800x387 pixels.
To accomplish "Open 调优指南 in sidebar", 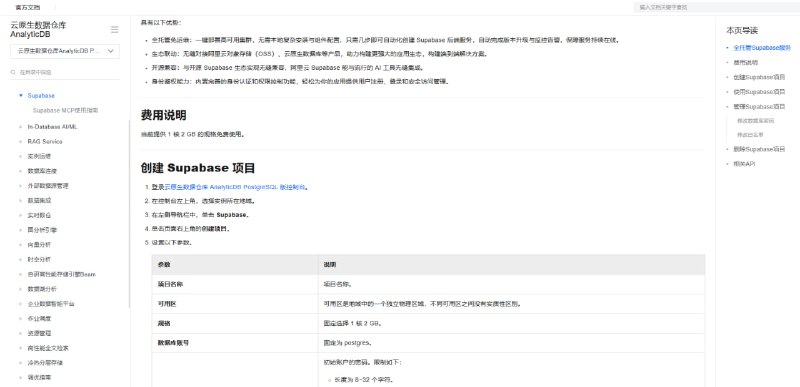I will pyautogui.click(x=39, y=377).
